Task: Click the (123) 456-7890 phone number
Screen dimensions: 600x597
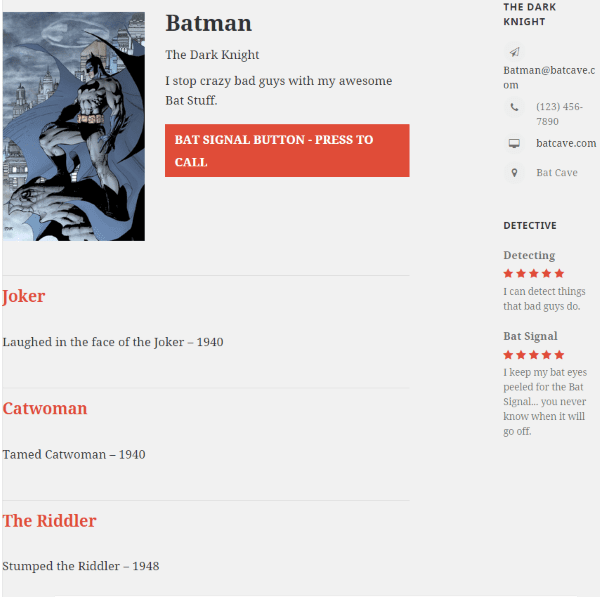Action: [x=559, y=113]
